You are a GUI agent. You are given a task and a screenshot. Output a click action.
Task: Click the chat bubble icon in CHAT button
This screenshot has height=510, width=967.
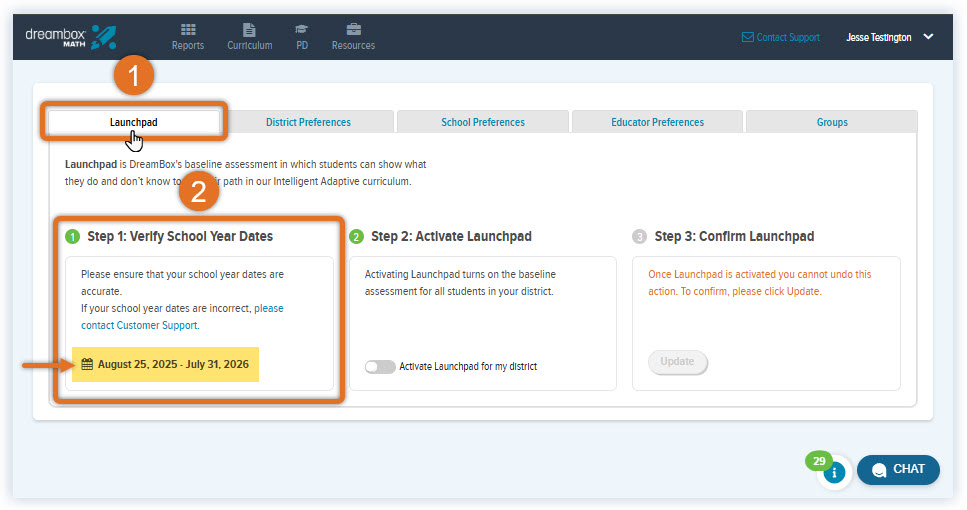(x=879, y=470)
